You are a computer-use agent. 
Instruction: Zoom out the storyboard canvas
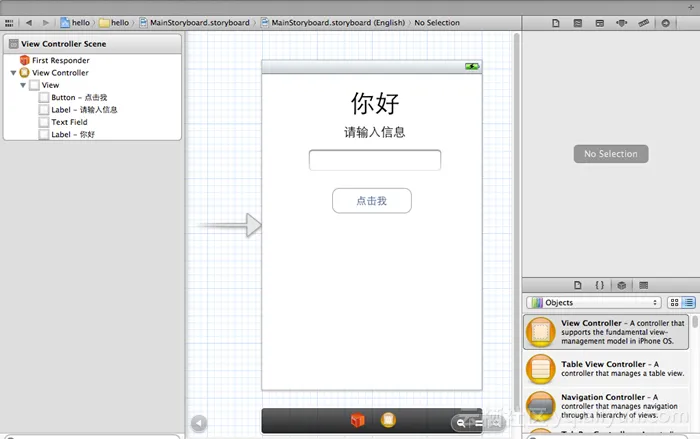[461, 423]
